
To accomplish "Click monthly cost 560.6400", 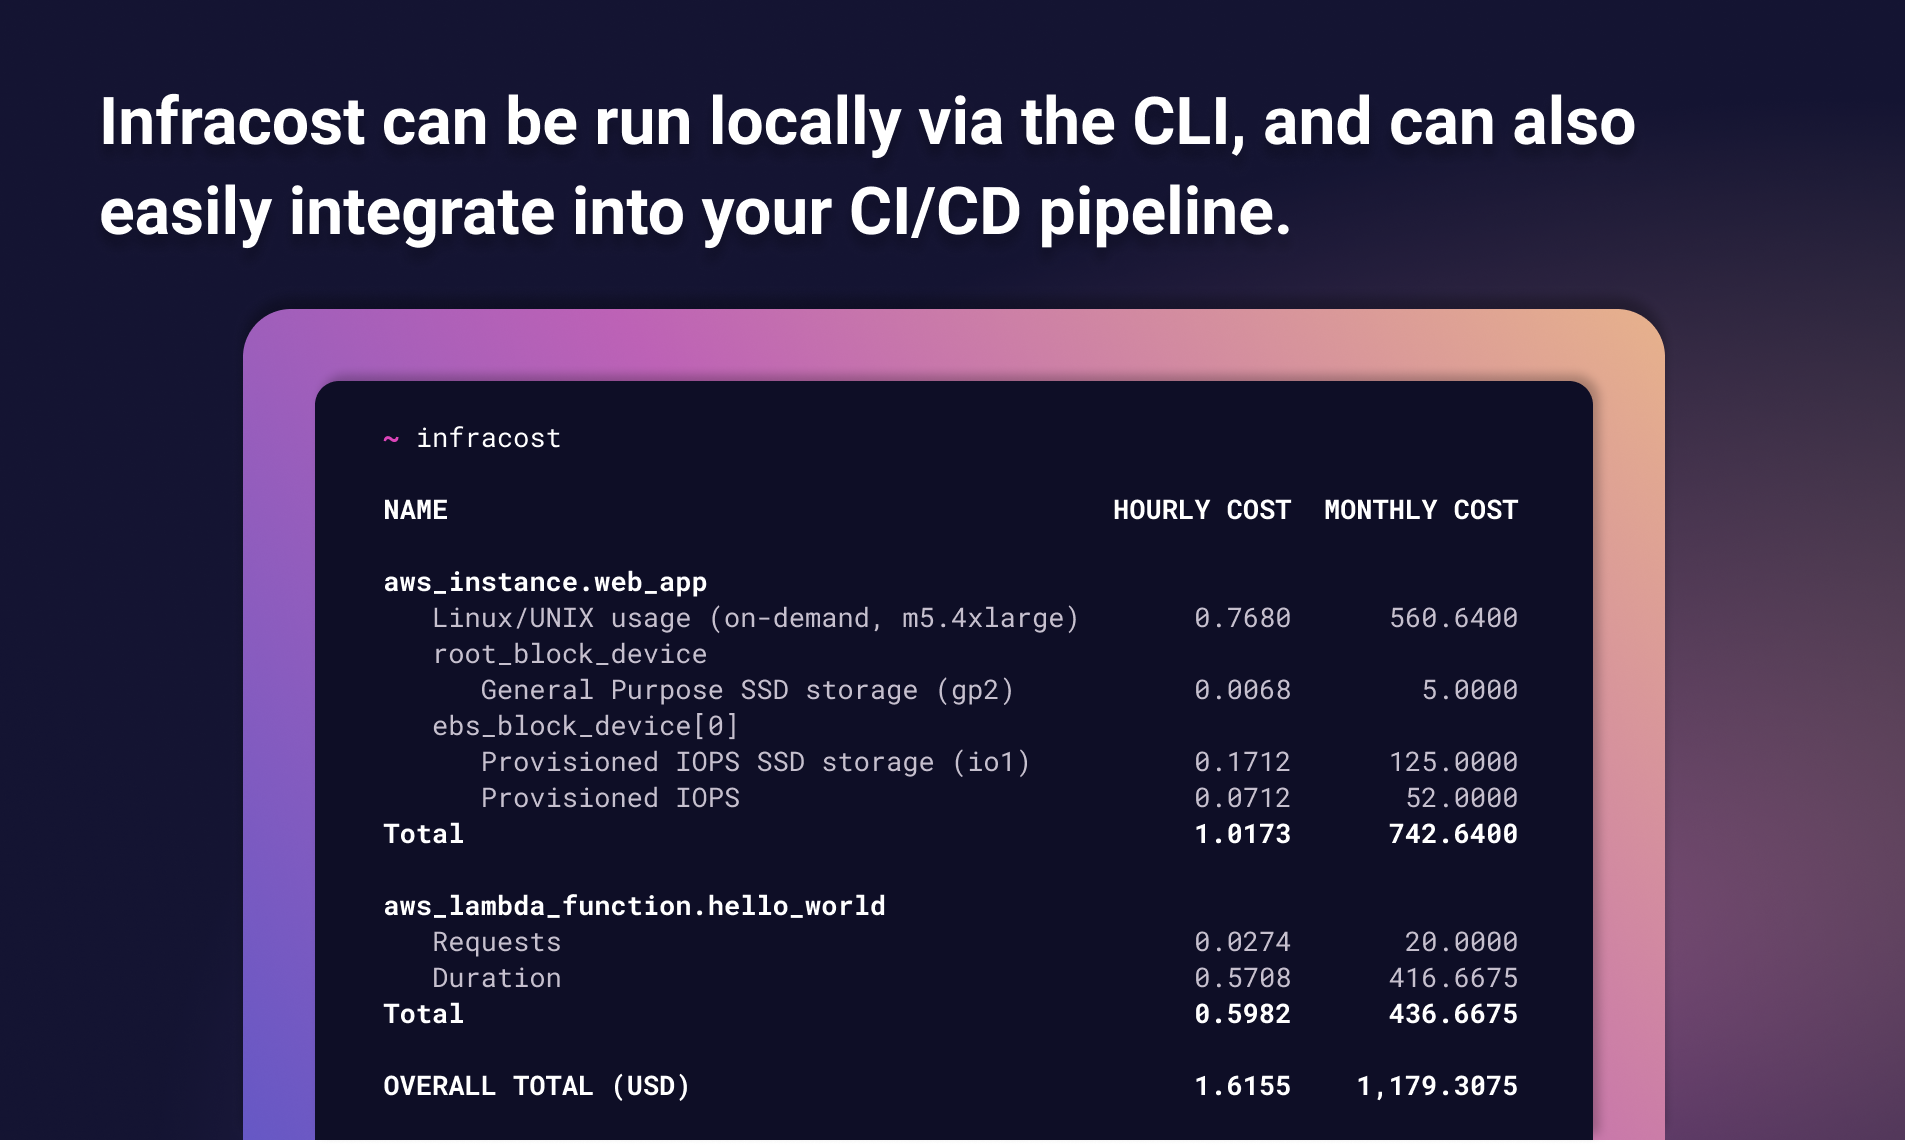I will (x=1454, y=618).
